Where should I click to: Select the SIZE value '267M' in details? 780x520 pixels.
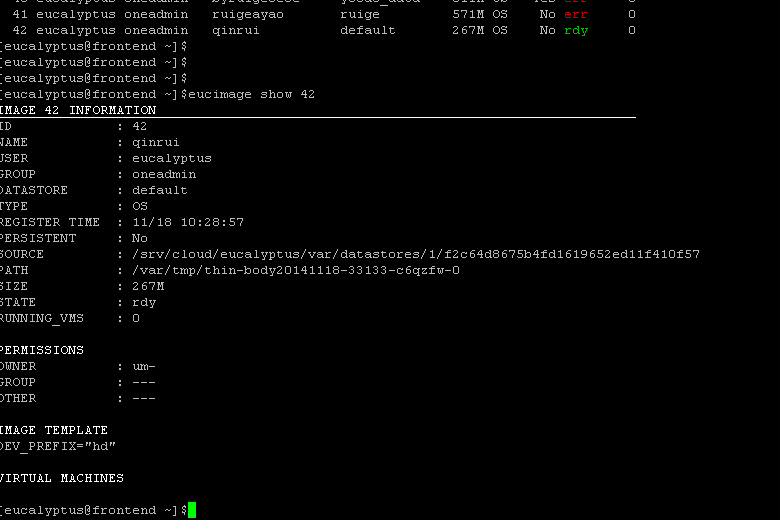pyautogui.click(x=148, y=286)
